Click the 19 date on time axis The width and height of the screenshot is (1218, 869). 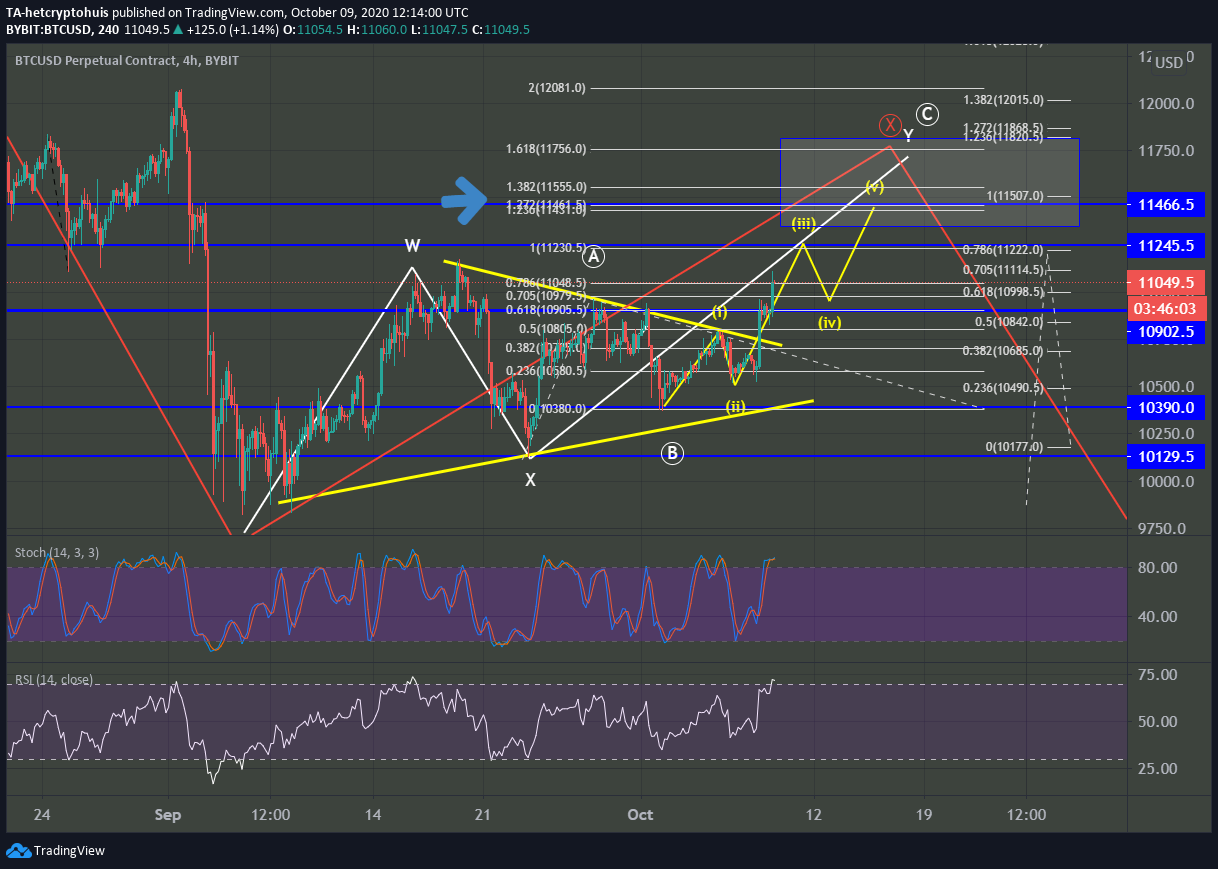point(923,815)
